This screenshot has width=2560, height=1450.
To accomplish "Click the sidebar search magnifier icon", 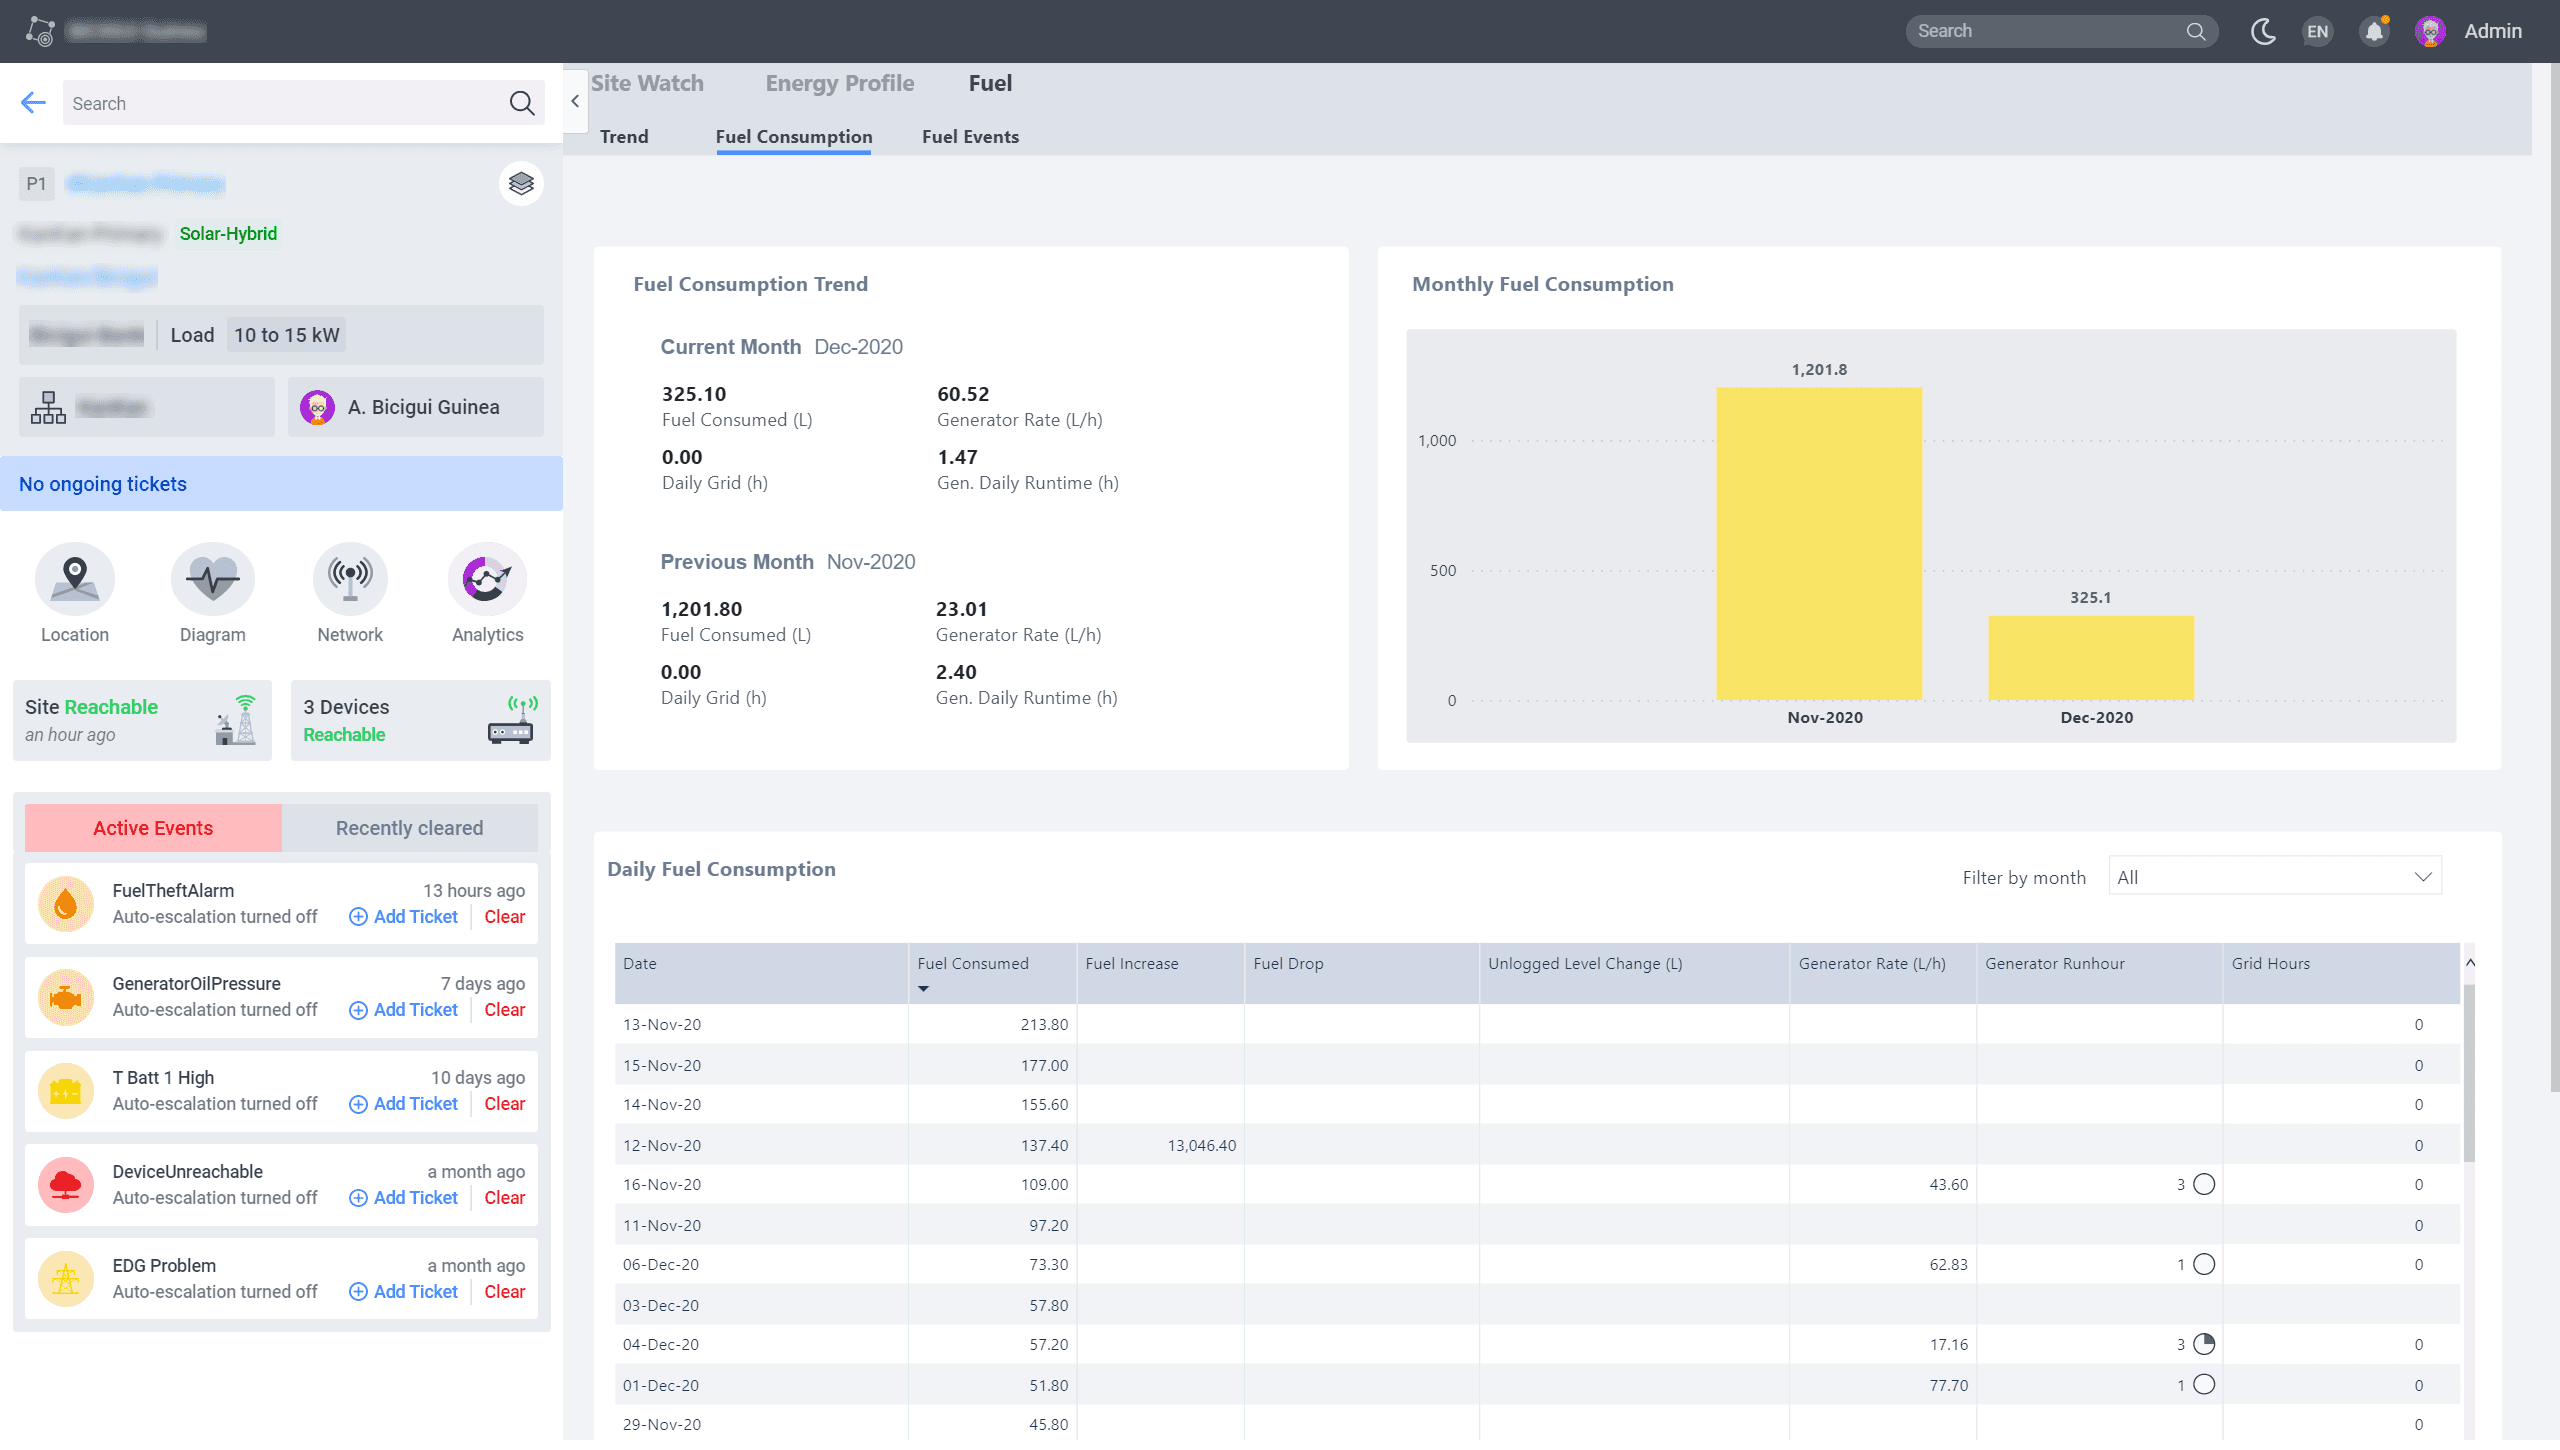I will click(522, 103).
